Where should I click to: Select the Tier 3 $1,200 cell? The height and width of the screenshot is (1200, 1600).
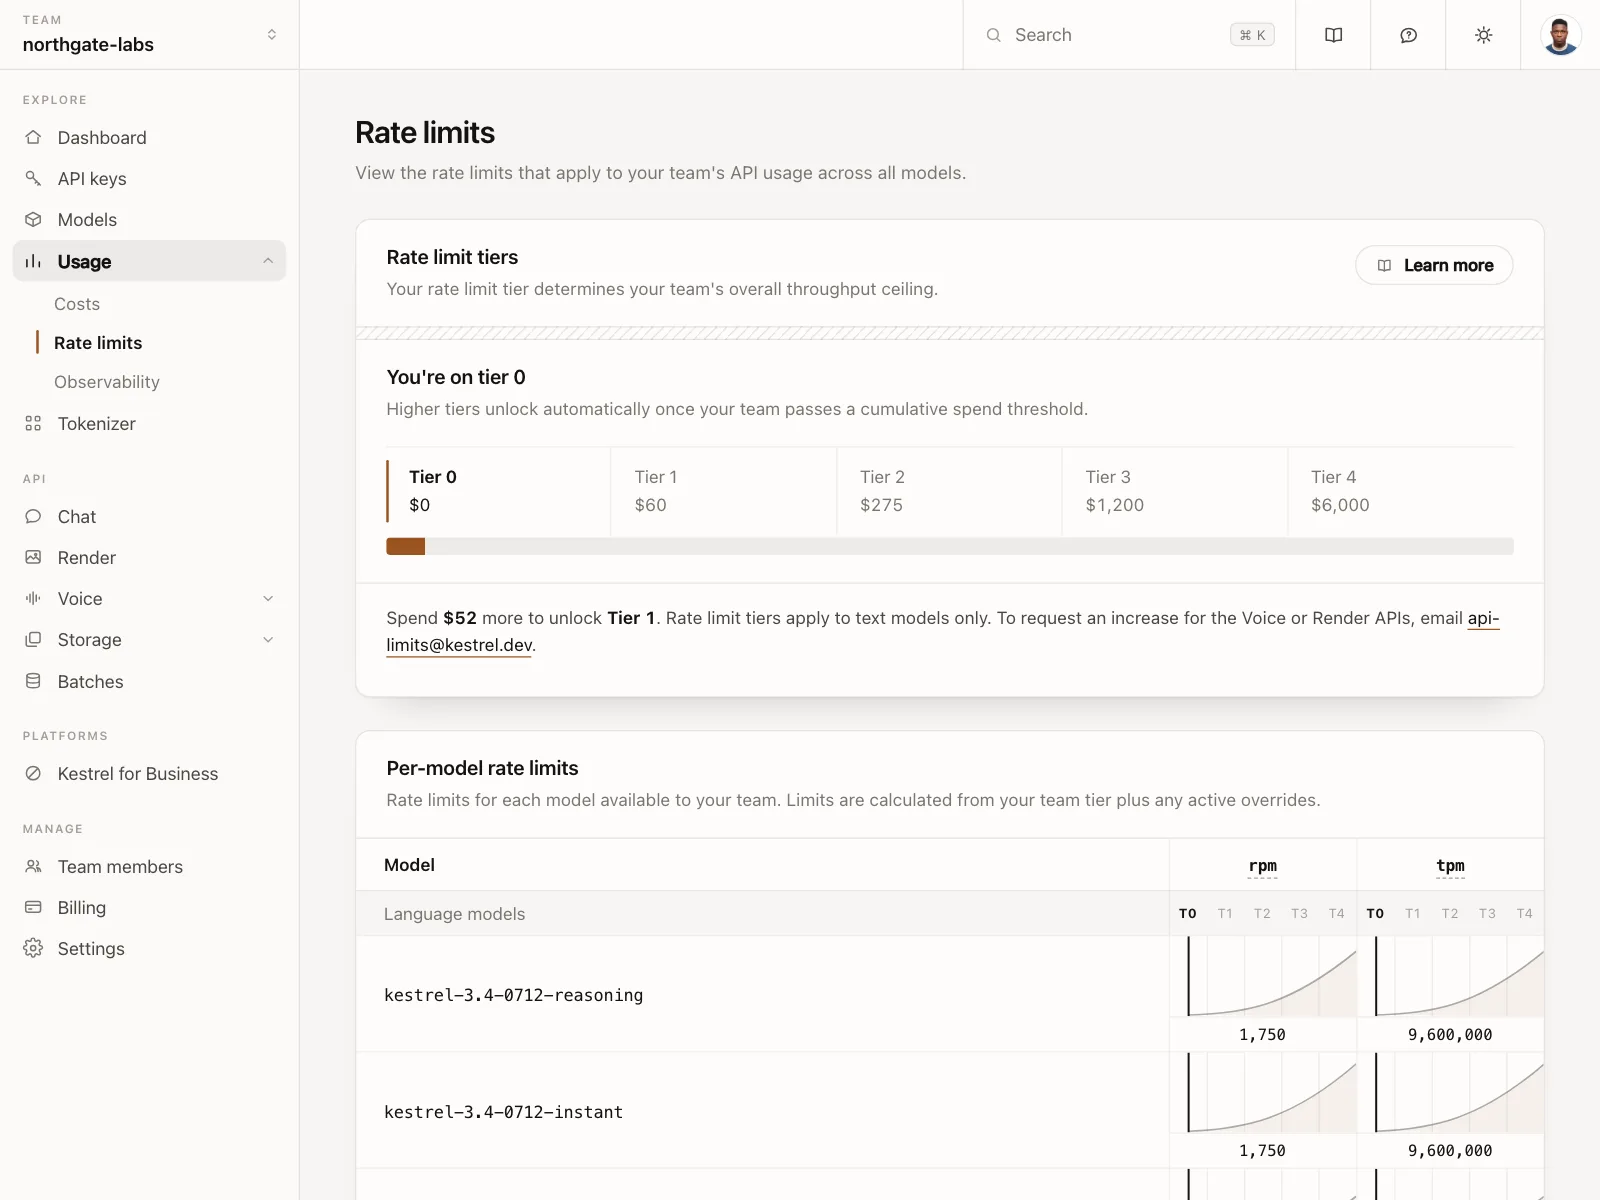pyautogui.click(x=1175, y=491)
